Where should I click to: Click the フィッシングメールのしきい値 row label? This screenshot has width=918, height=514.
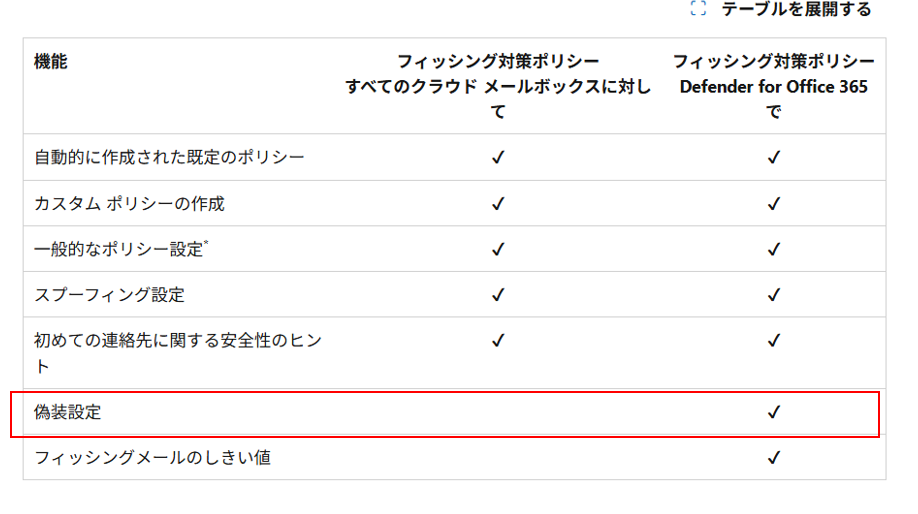tap(152, 458)
